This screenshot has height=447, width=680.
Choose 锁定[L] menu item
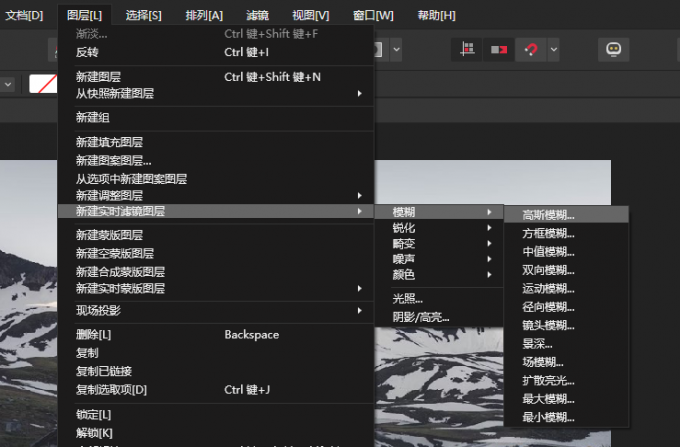pyautogui.click(x=216, y=415)
